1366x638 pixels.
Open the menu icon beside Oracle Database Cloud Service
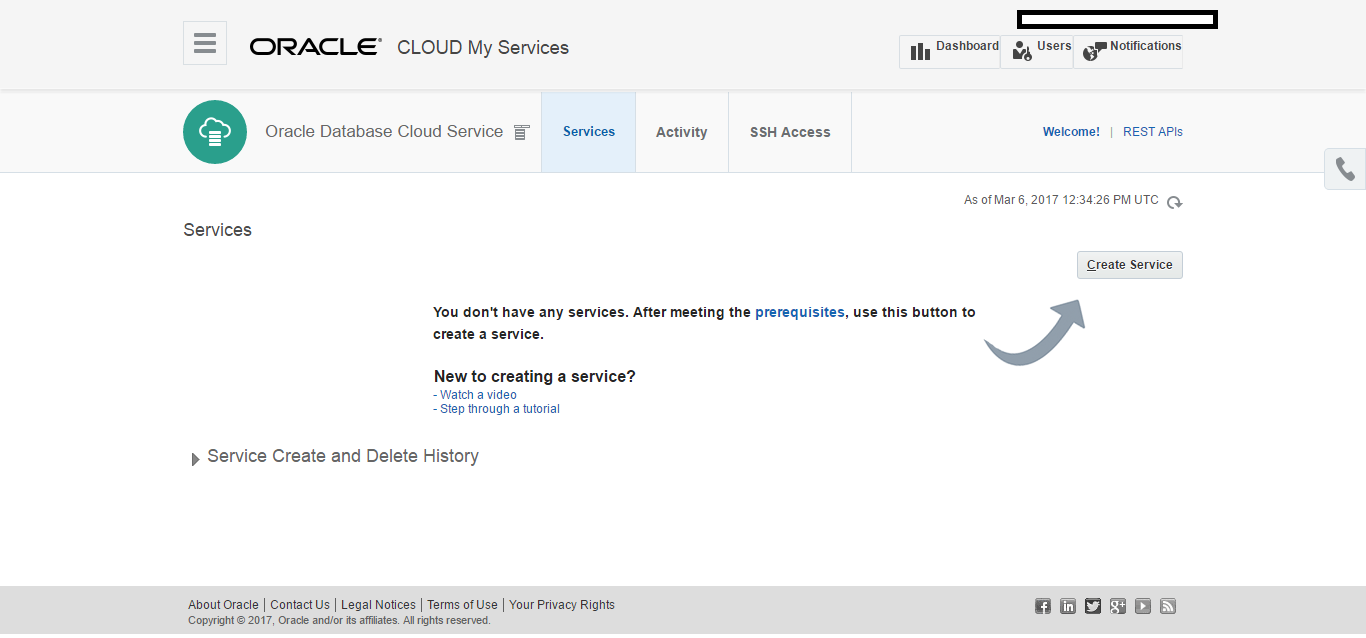point(521,132)
